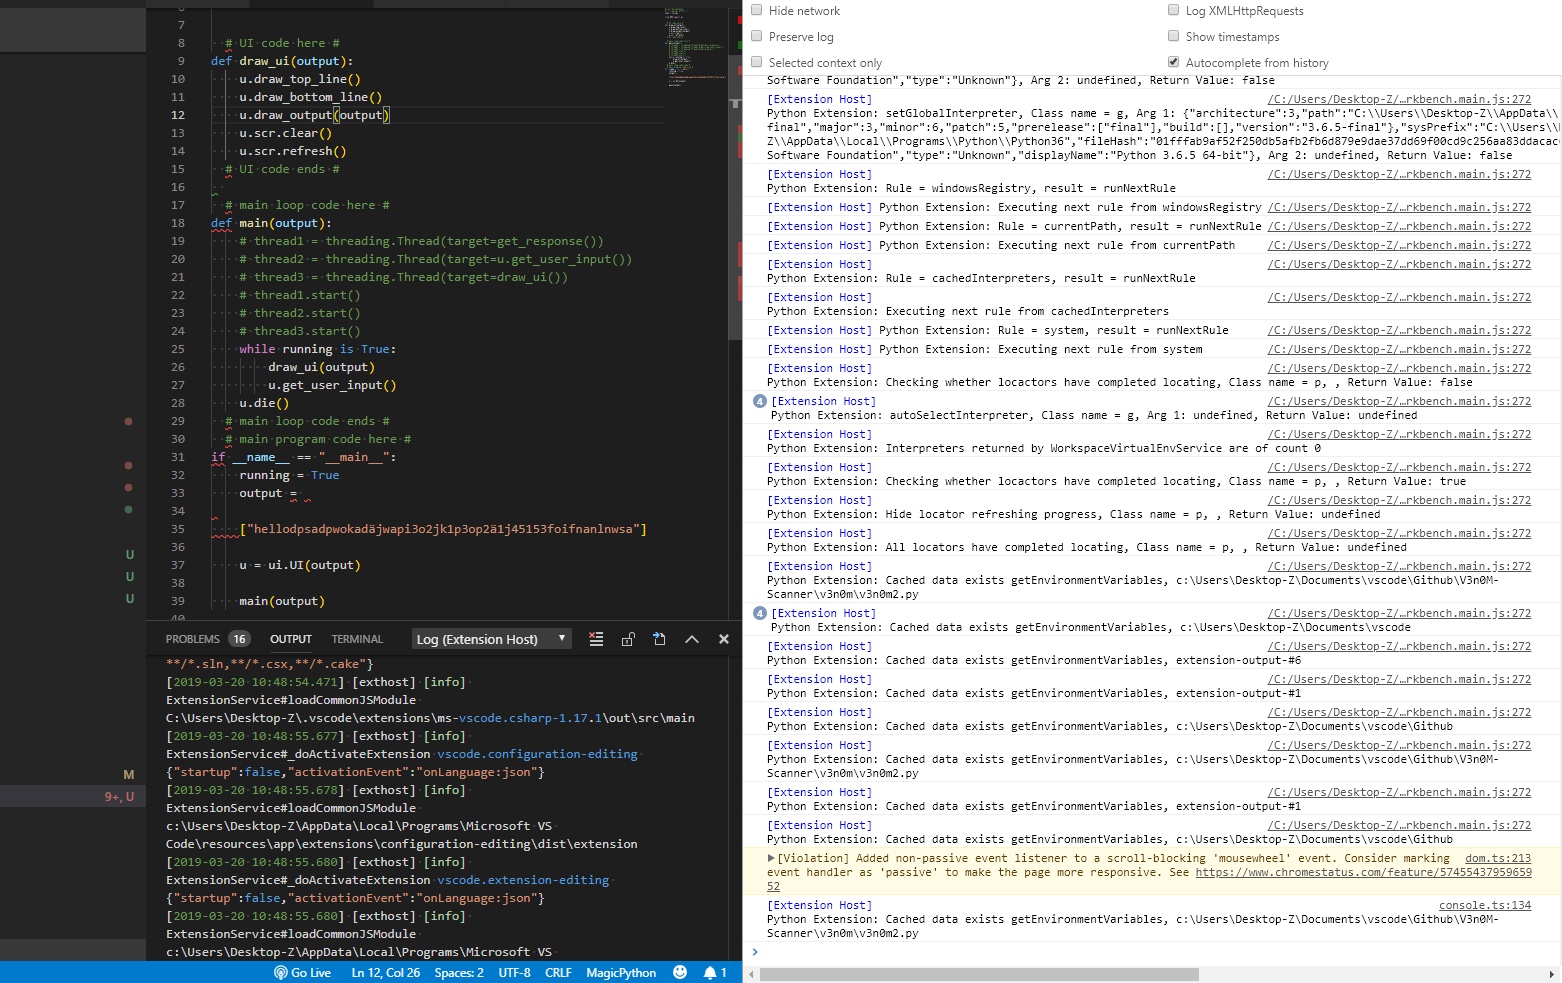Click the u.draw_top_line() call on line 10
This screenshot has width=1562, height=983.
[x=300, y=79]
